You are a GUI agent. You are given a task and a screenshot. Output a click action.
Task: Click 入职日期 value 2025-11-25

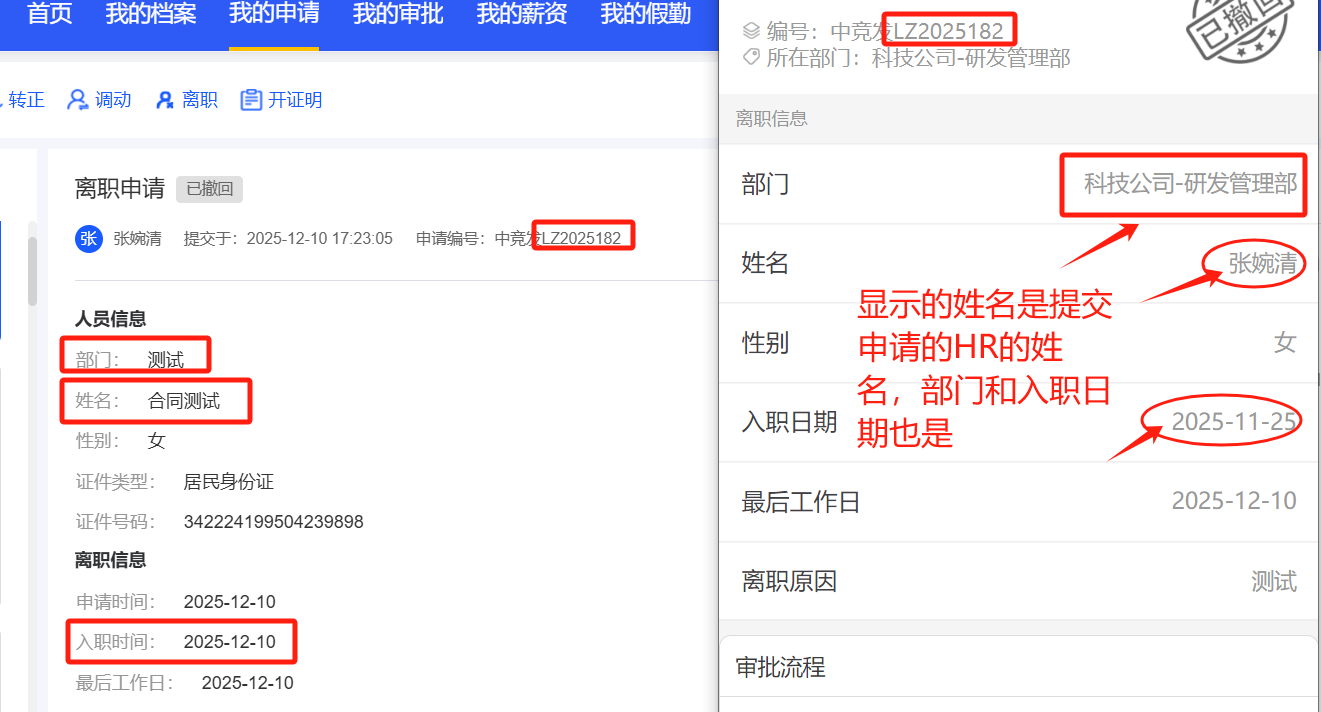pos(1234,422)
